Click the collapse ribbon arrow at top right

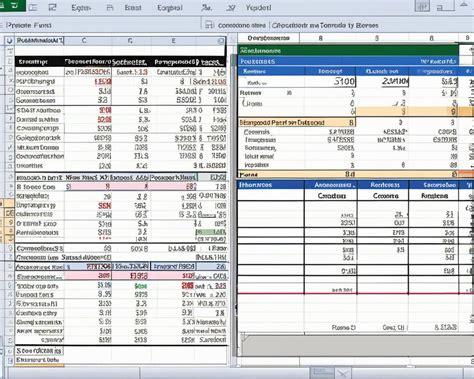coord(464,5)
